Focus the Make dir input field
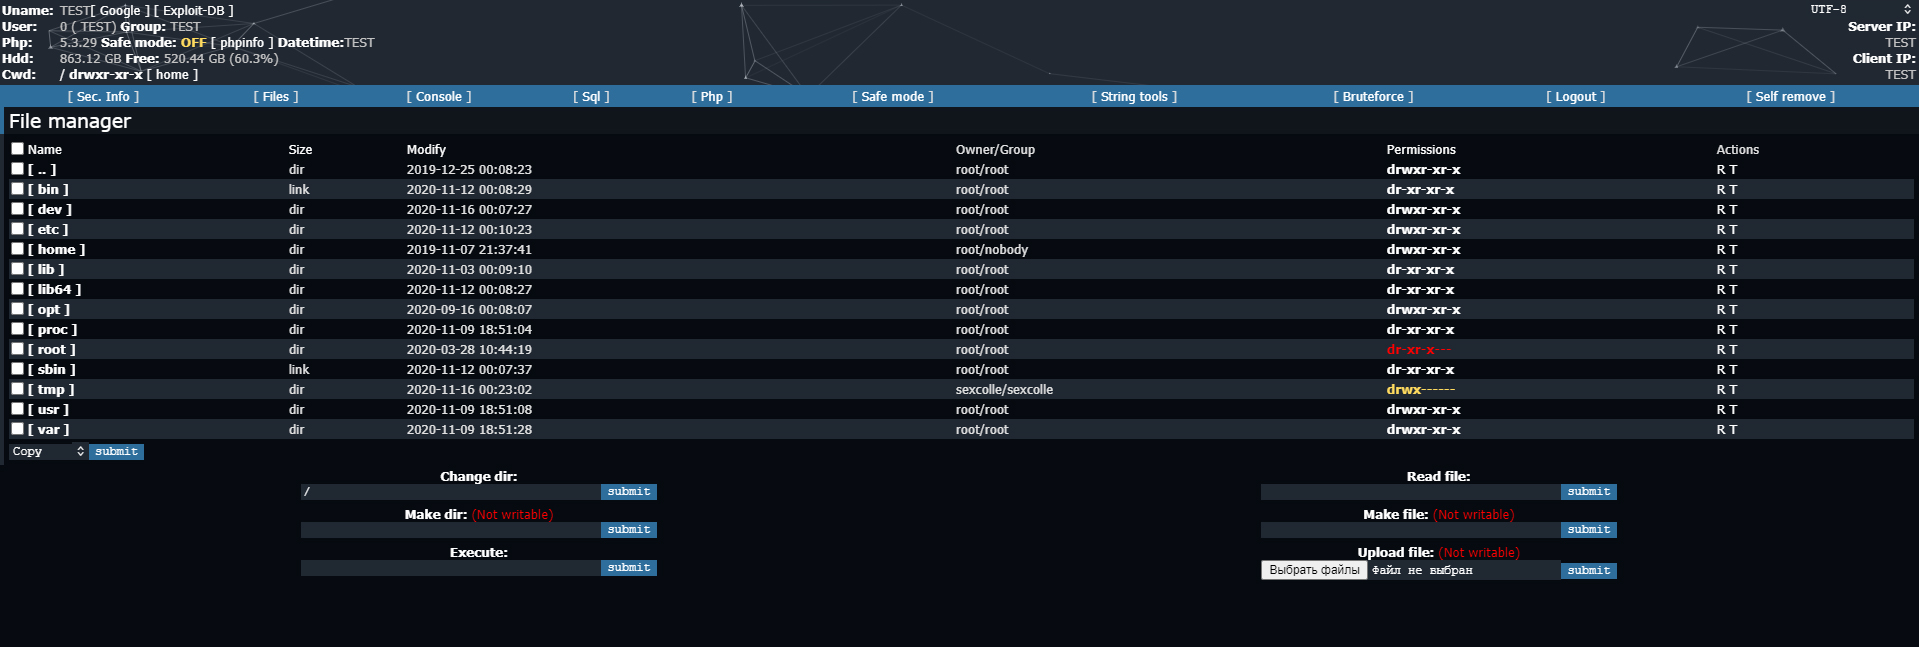 pyautogui.click(x=451, y=530)
